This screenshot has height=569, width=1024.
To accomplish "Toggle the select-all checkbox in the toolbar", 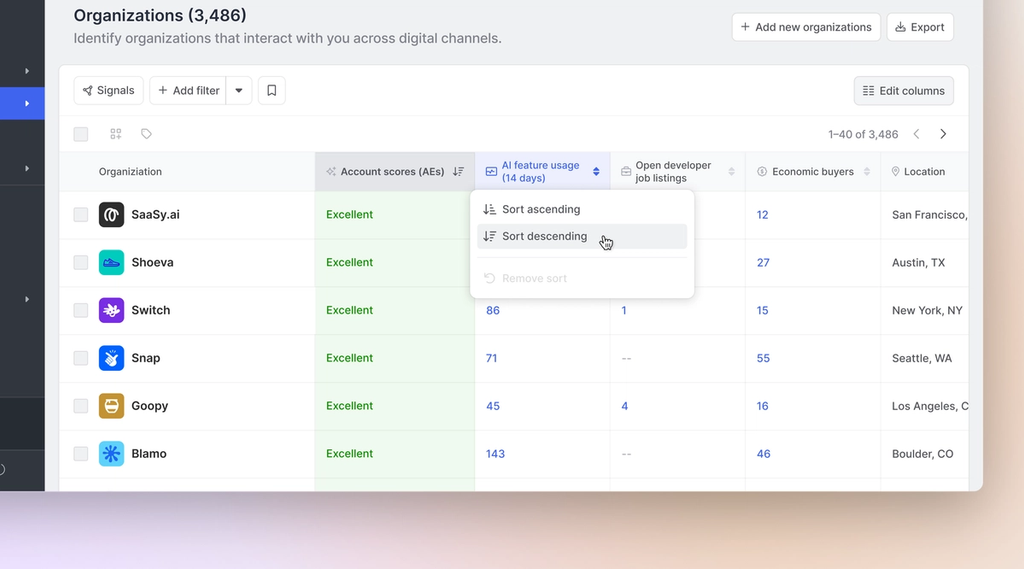I will pyautogui.click(x=81, y=134).
